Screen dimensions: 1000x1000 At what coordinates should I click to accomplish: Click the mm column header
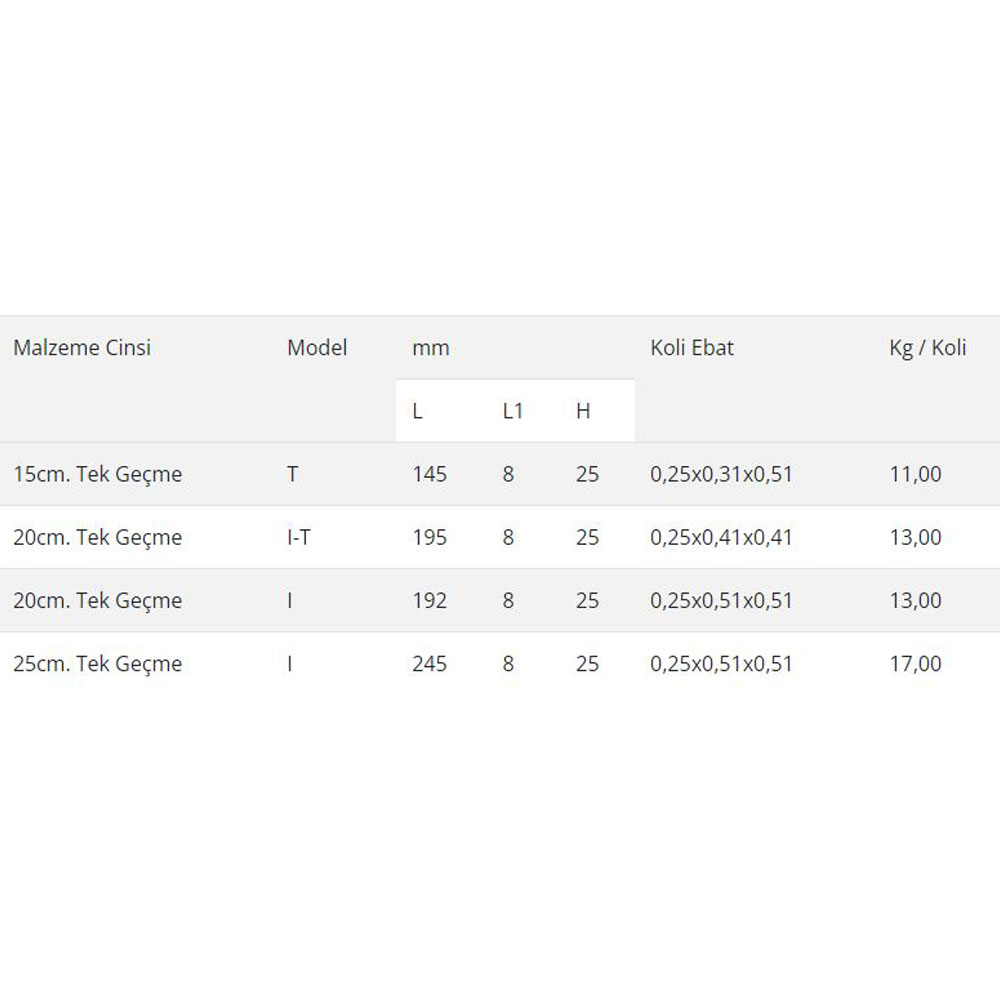point(430,348)
